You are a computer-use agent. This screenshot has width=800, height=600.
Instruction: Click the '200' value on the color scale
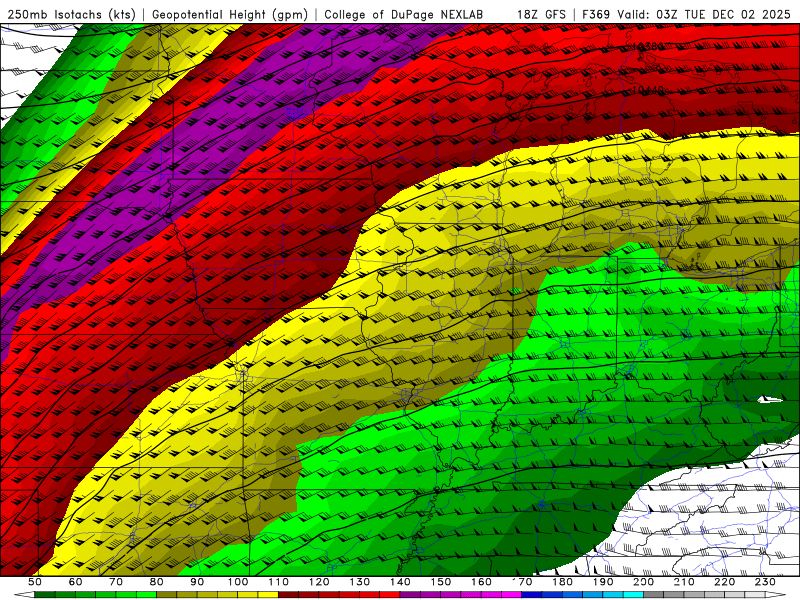click(644, 582)
